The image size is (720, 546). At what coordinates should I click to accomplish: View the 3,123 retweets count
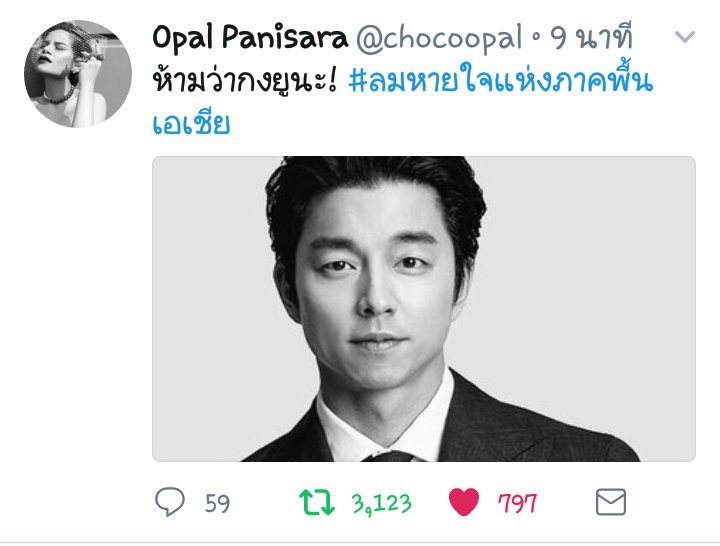382,503
